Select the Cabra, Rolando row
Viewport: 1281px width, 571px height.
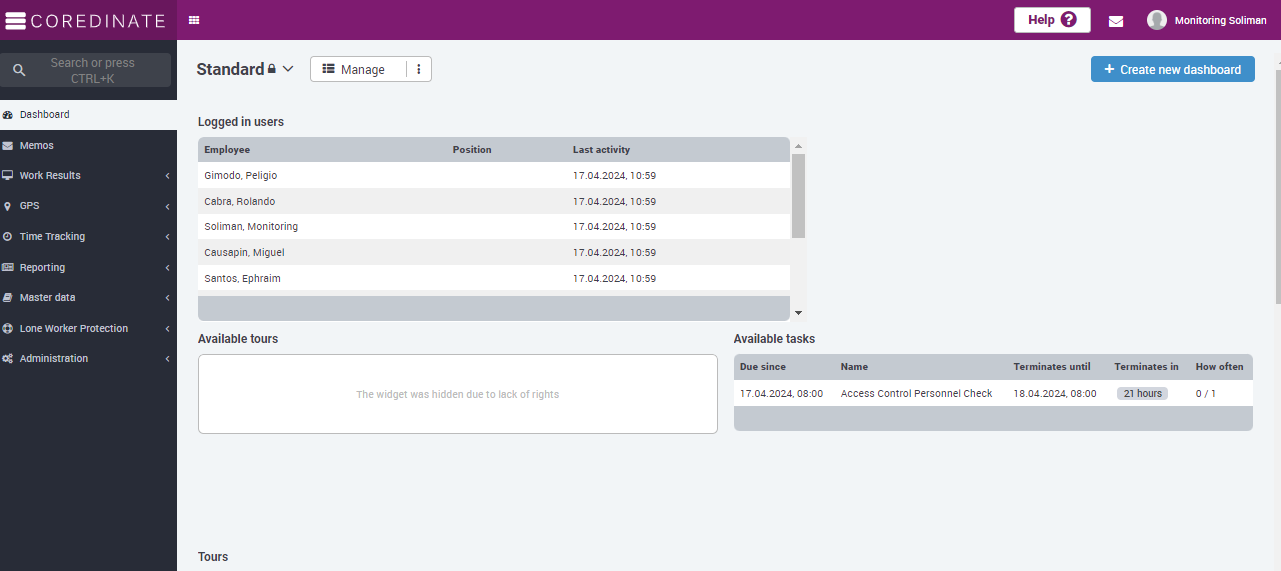click(494, 201)
